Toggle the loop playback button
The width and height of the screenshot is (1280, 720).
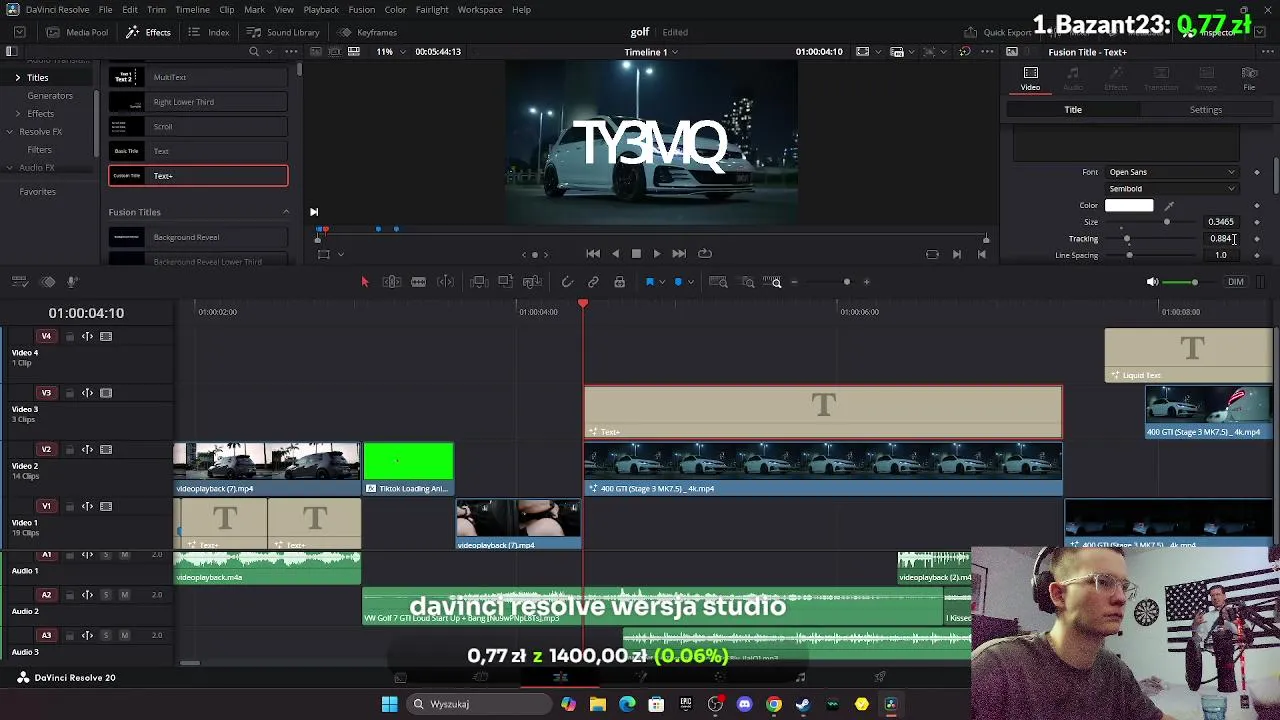click(705, 254)
